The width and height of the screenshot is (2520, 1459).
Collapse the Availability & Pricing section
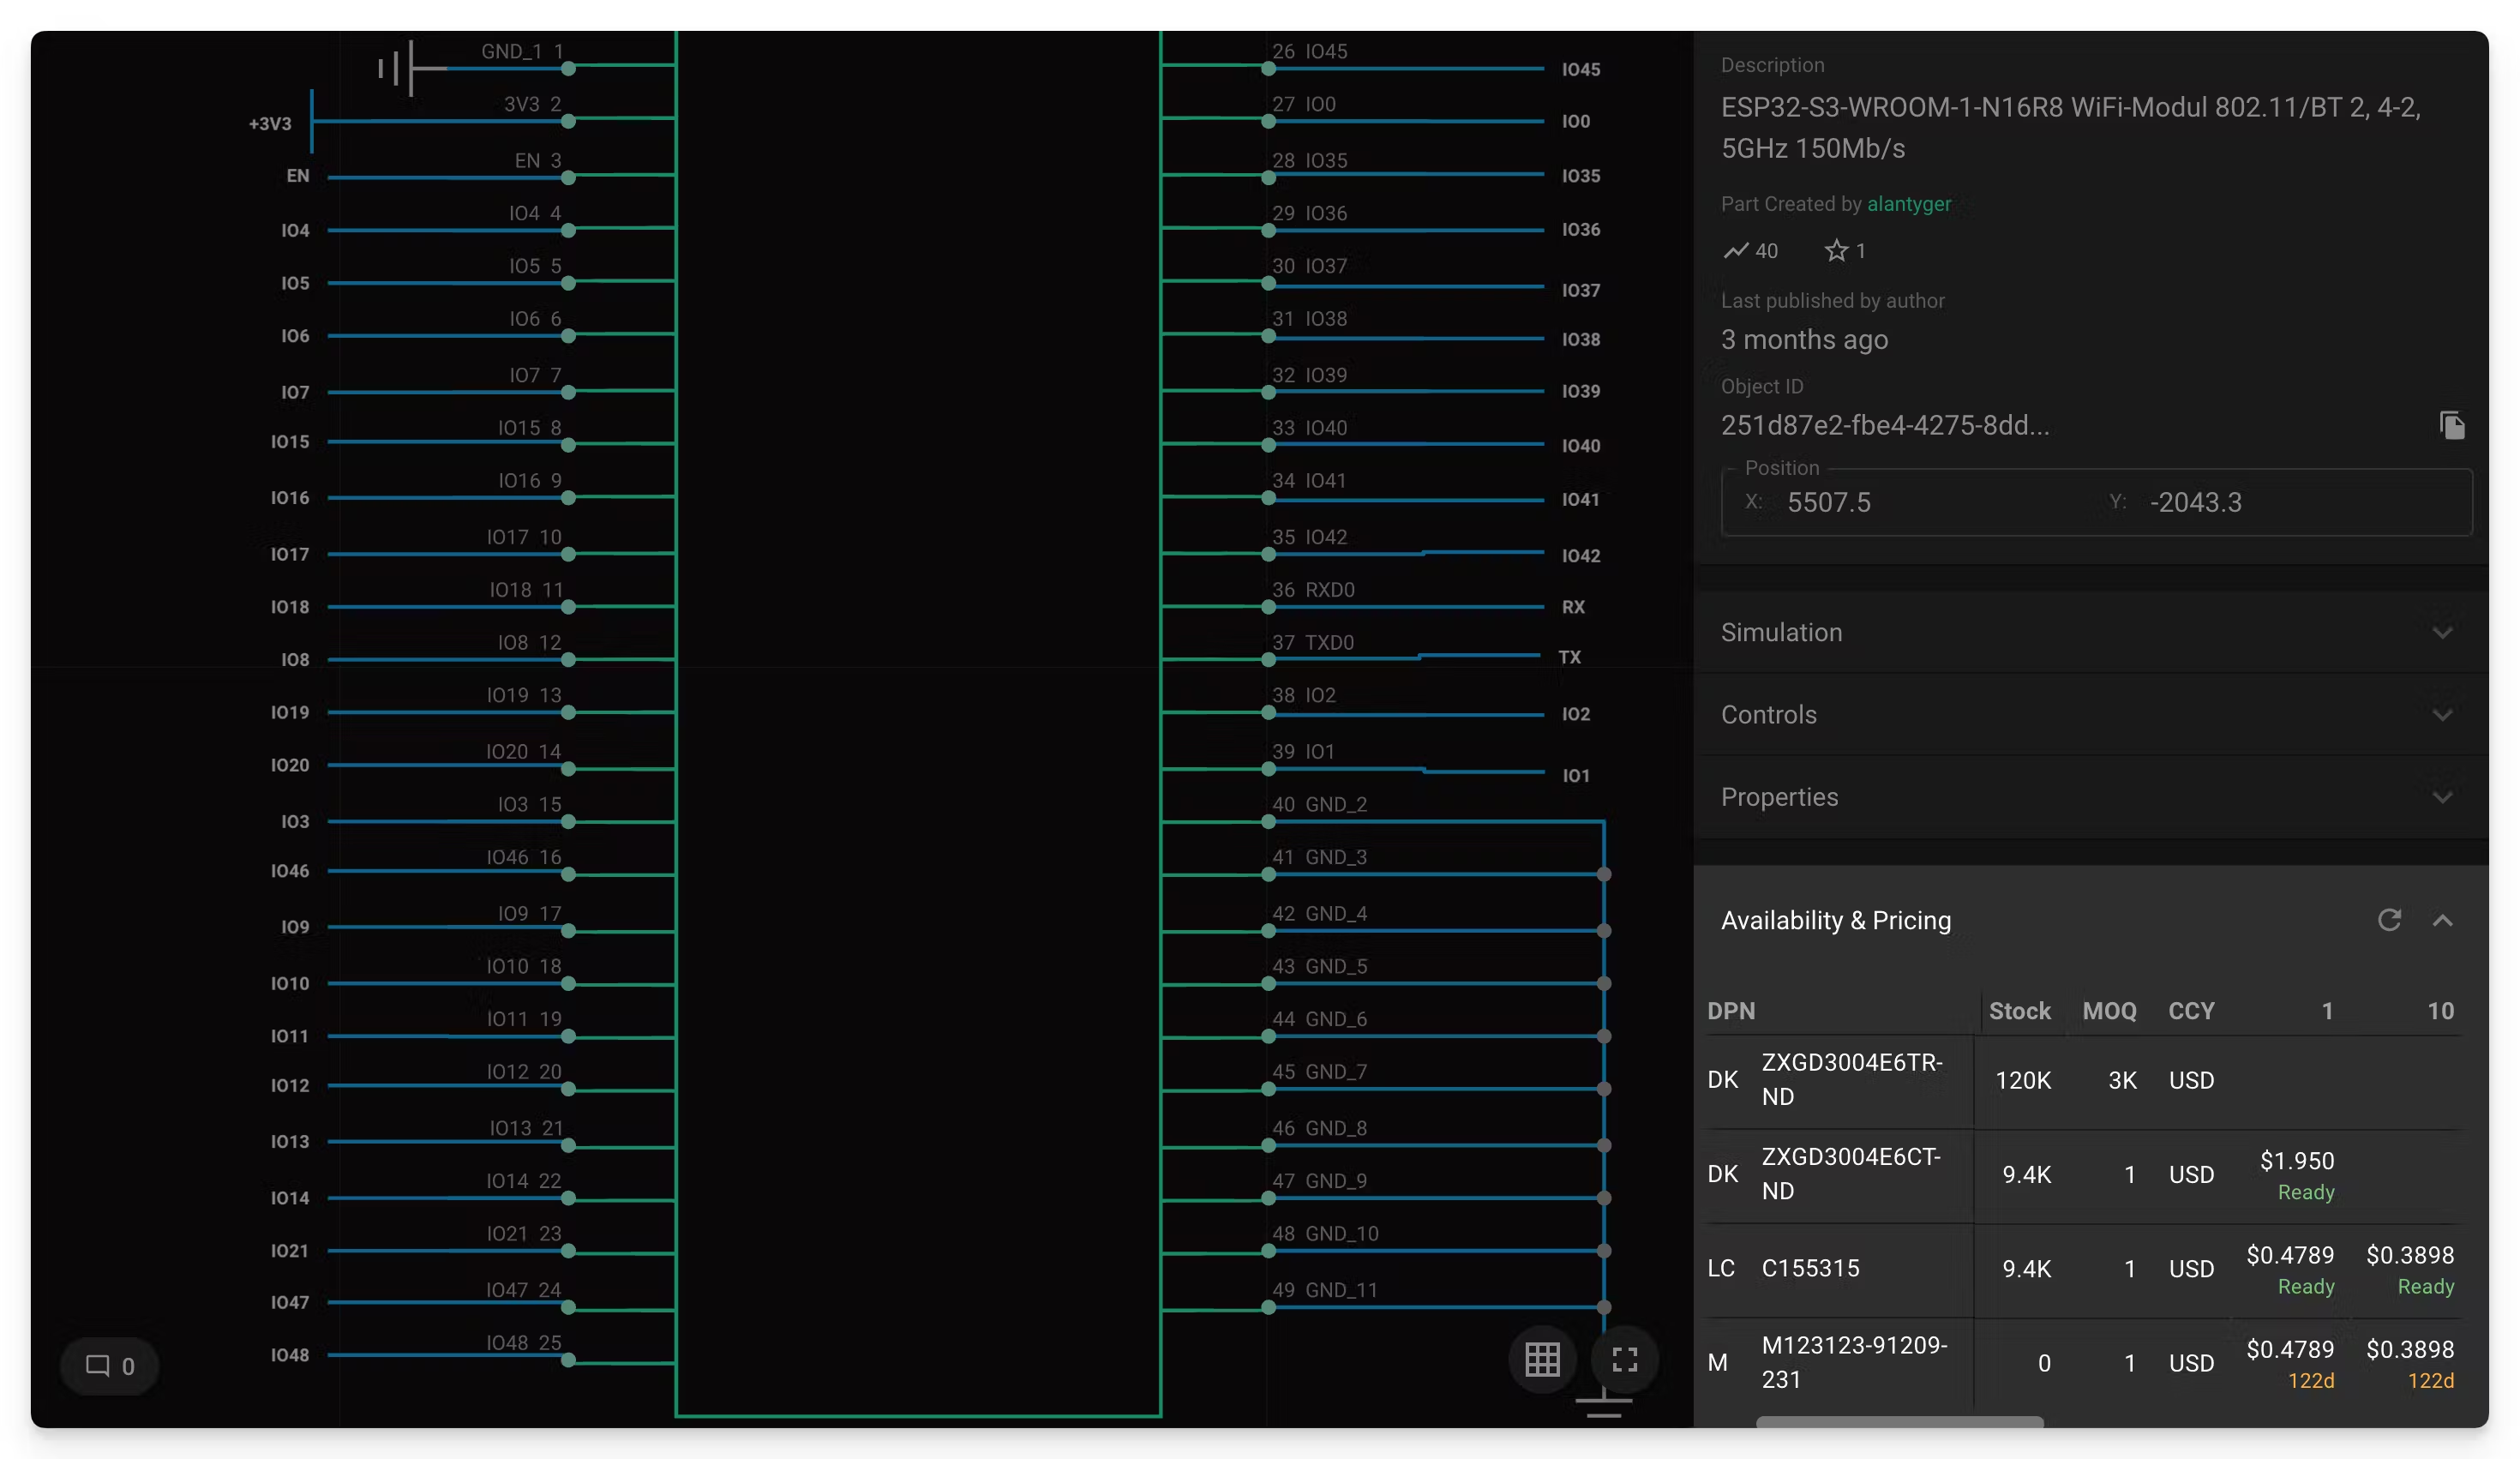tap(2442, 920)
